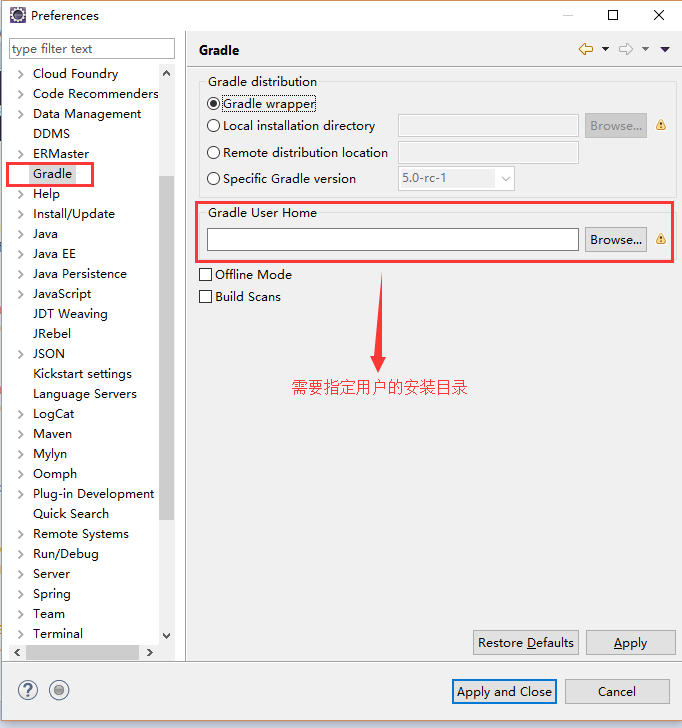682x728 pixels.
Task: Select Kickstart settings page
Action: tap(82, 374)
